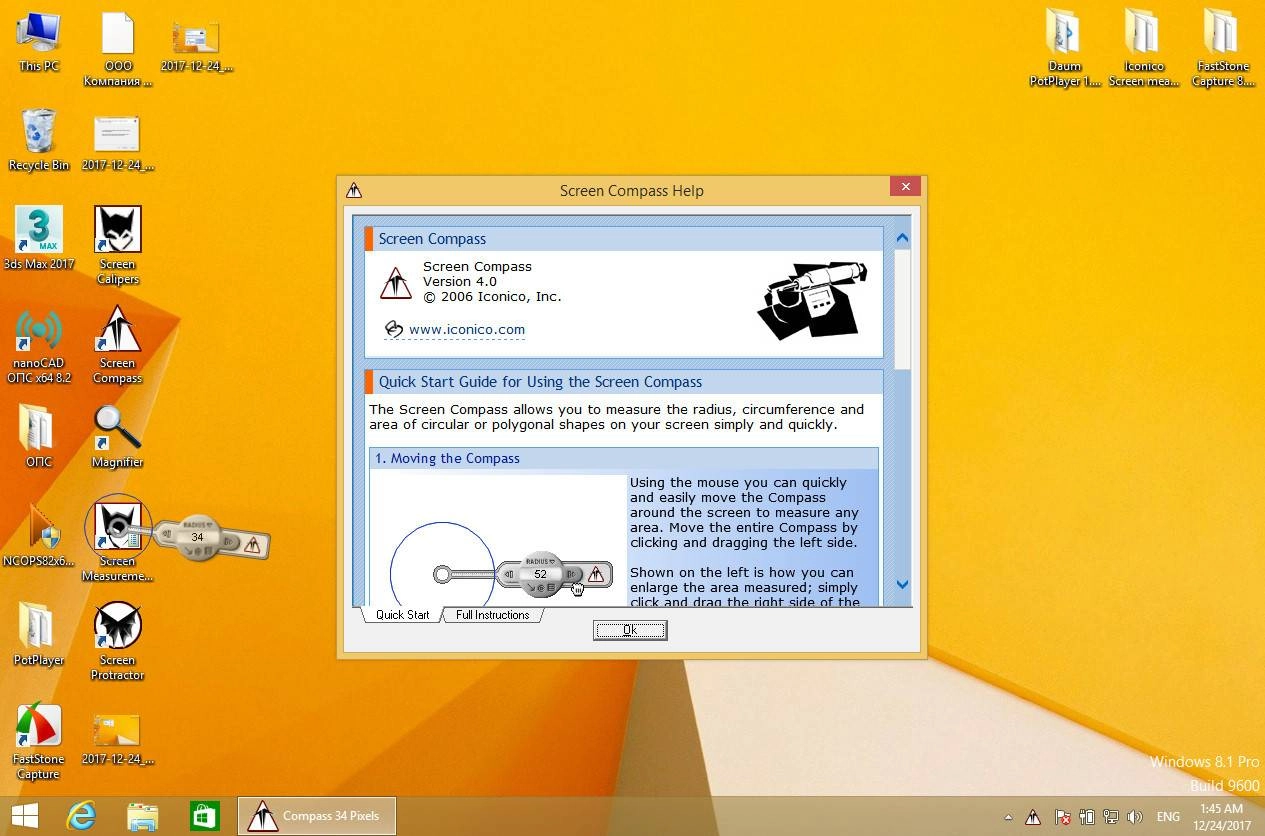Click the volume speaker tray icon
The width and height of the screenshot is (1265, 836).
pos(1135,817)
